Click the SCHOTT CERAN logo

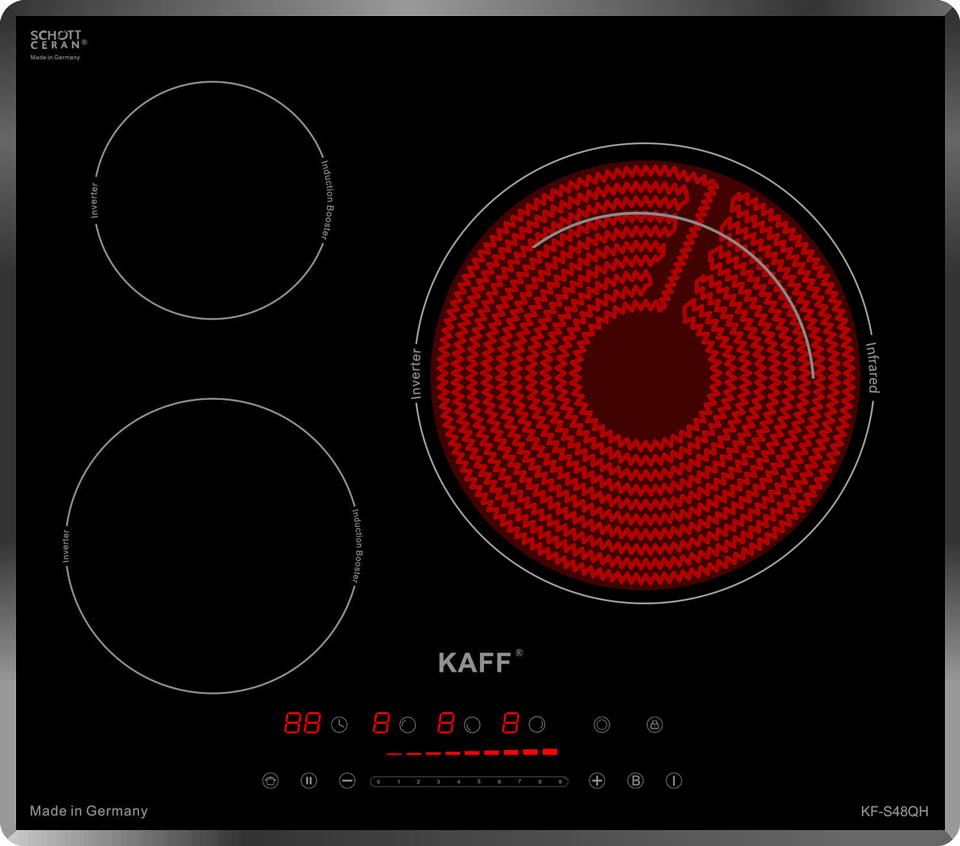[x=58, y=40]
